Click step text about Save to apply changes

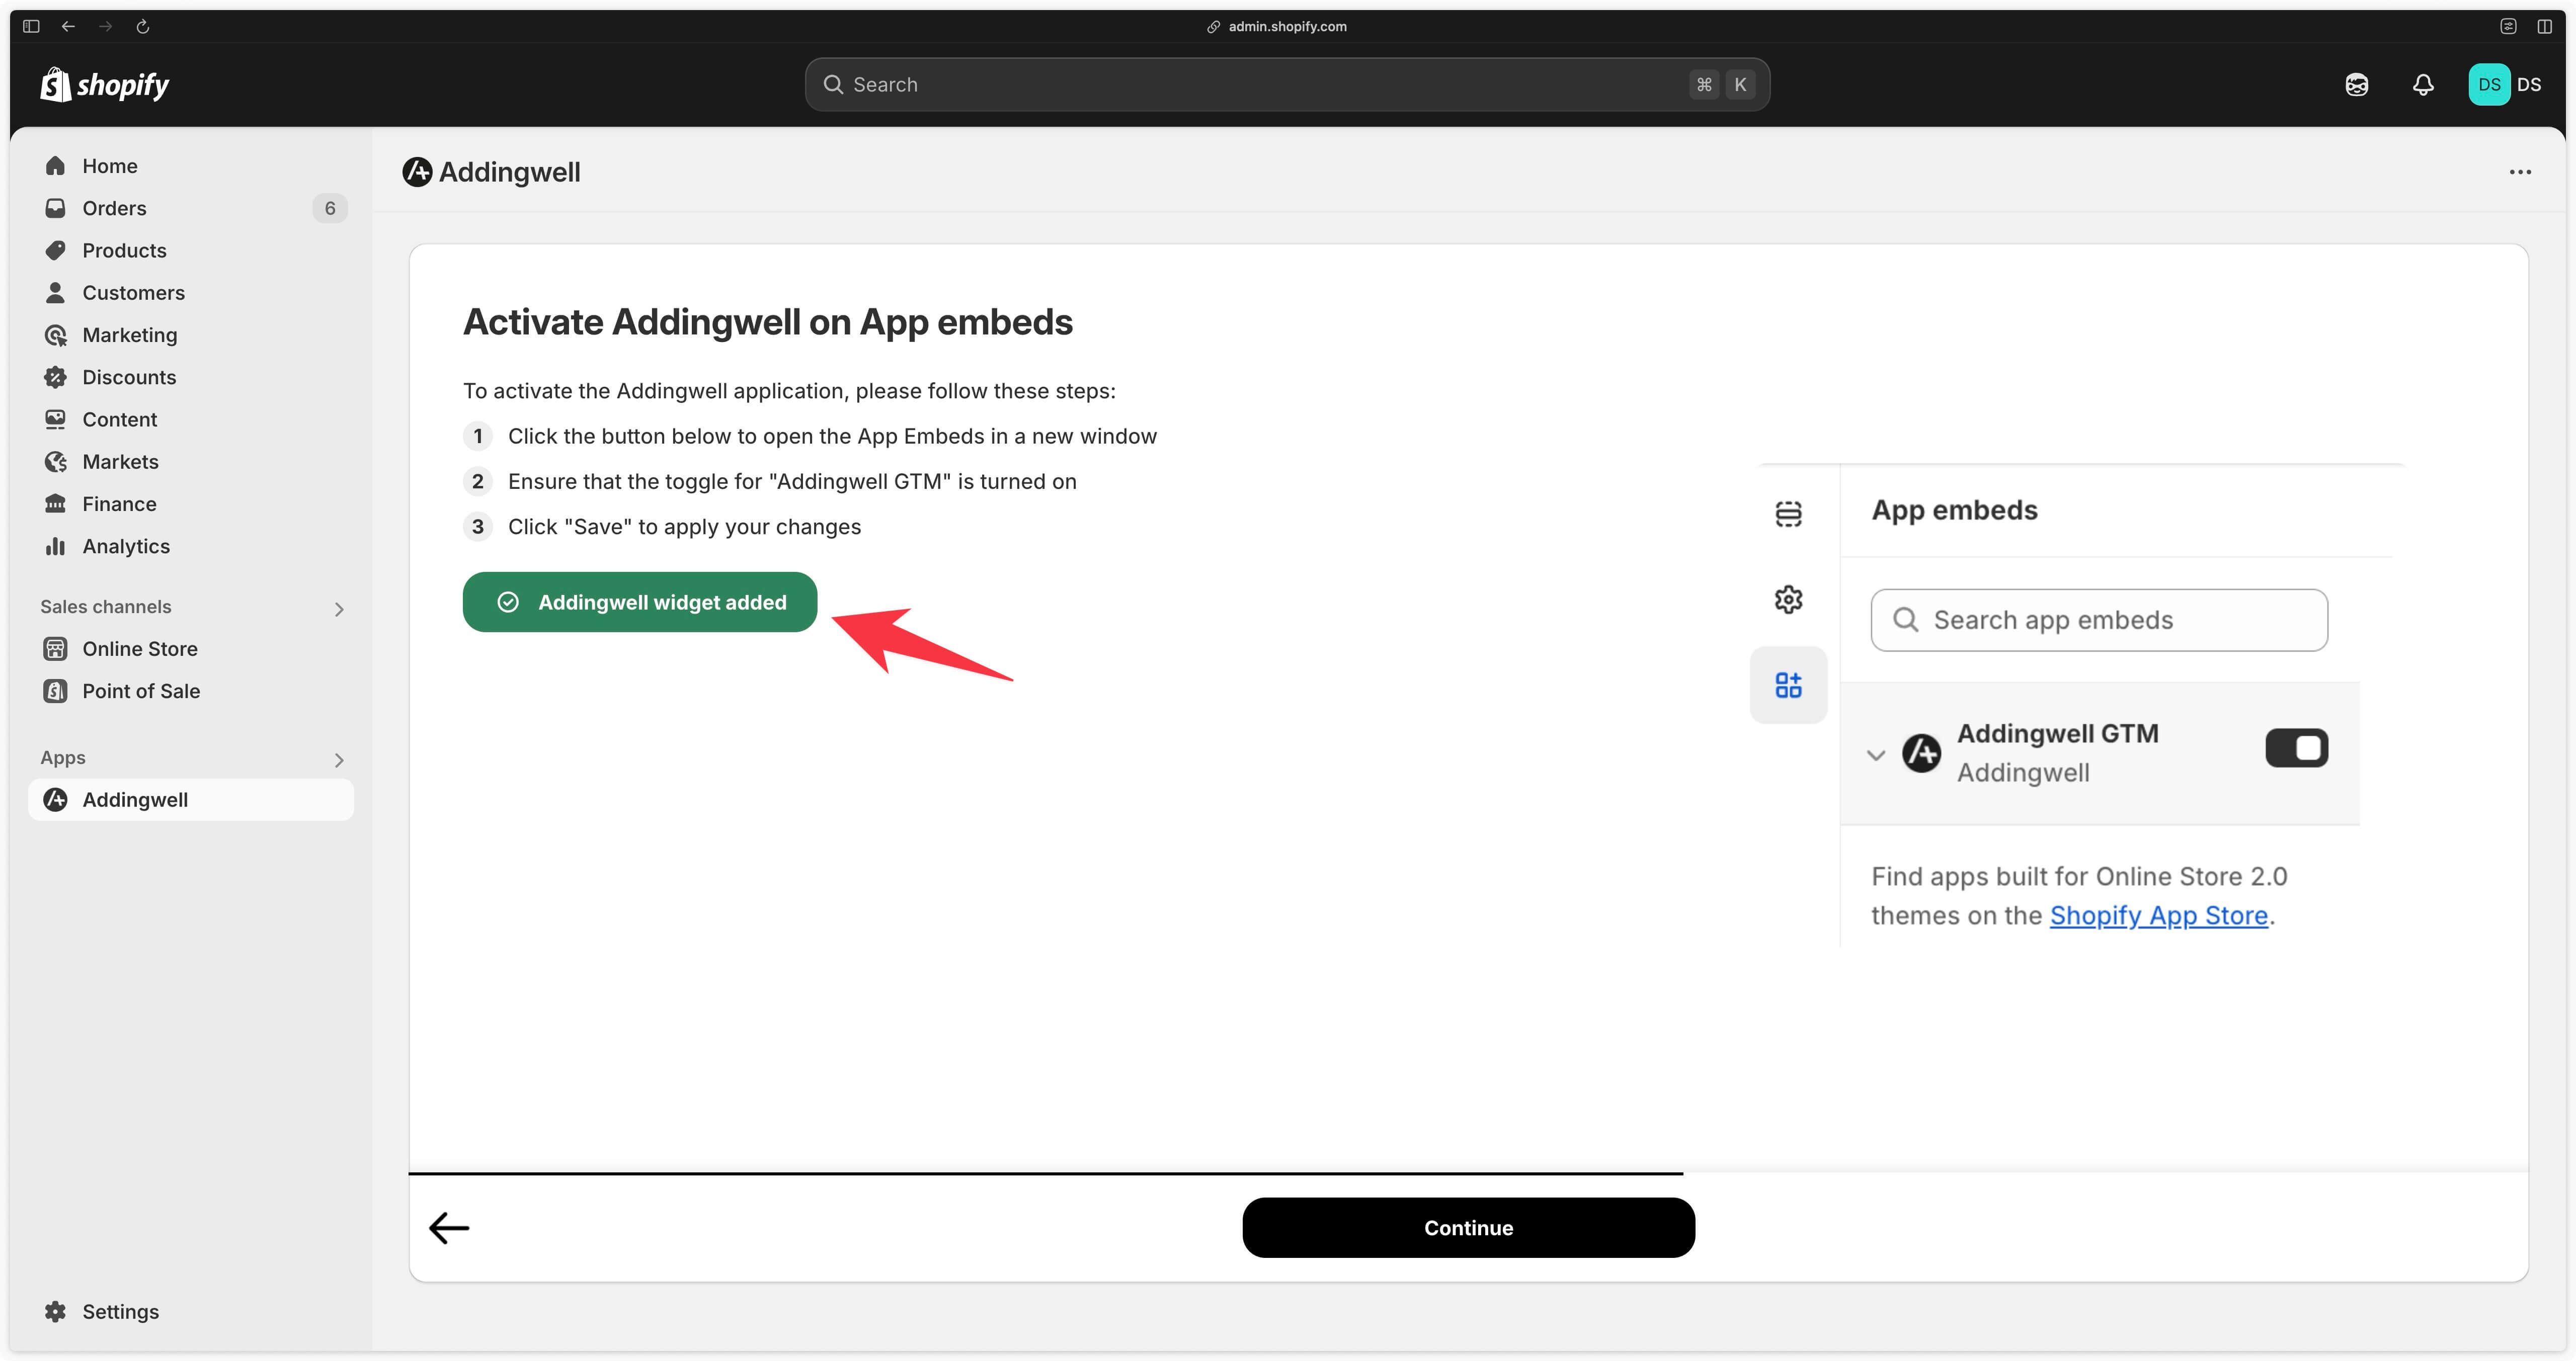click(684, 527)
